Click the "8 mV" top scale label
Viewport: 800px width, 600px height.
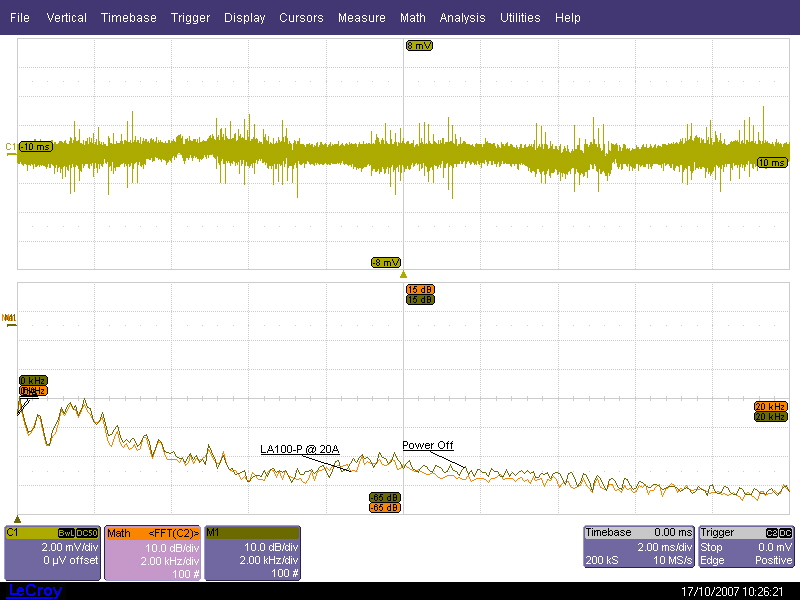pyautogui.click(x=419, y=46)
